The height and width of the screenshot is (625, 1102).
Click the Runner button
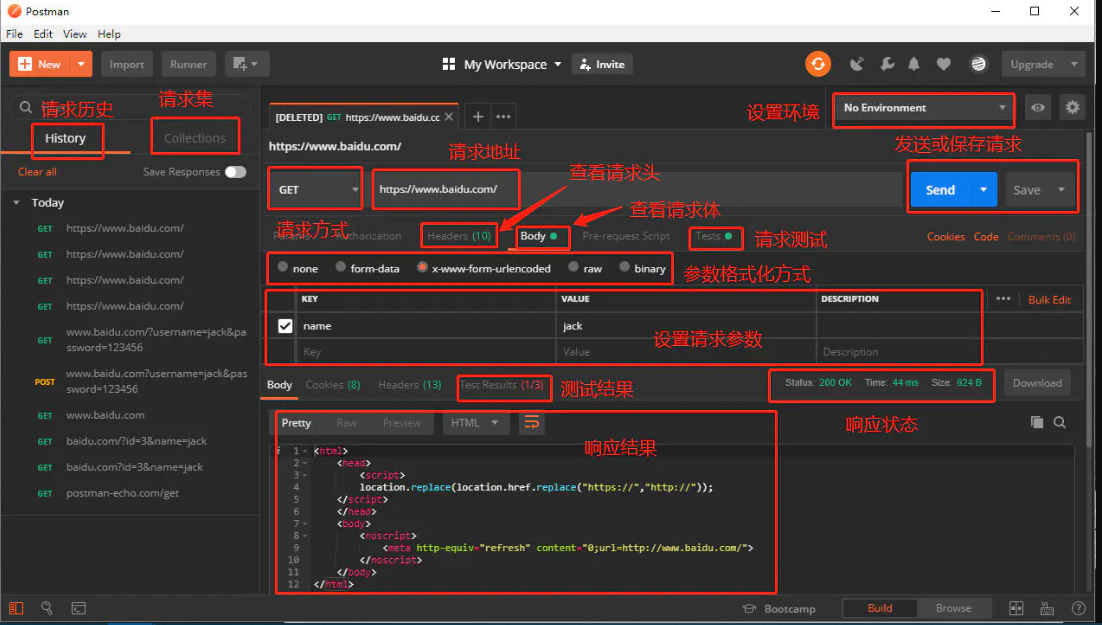pos(188,64)
